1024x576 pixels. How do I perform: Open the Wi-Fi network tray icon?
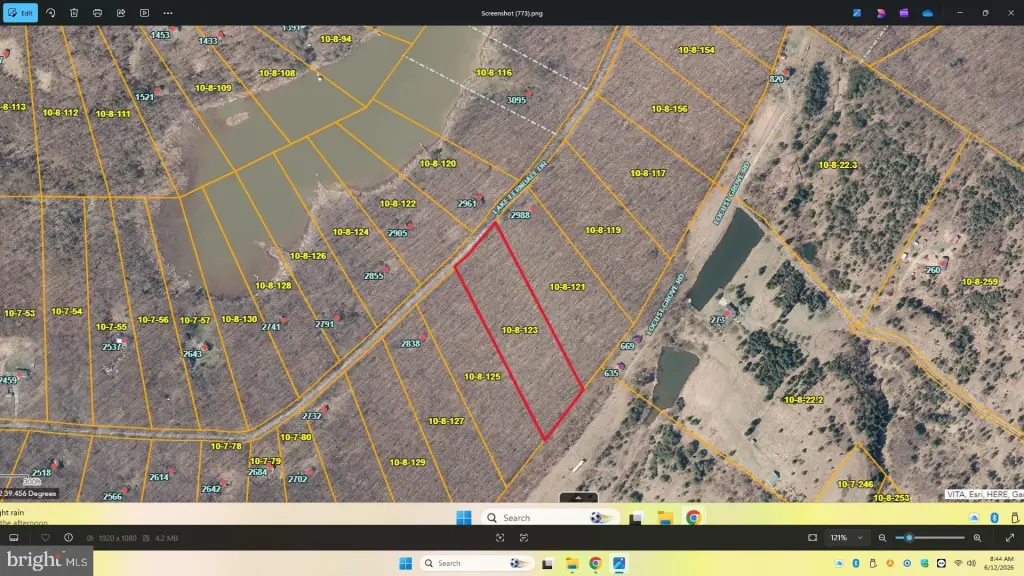958,563
